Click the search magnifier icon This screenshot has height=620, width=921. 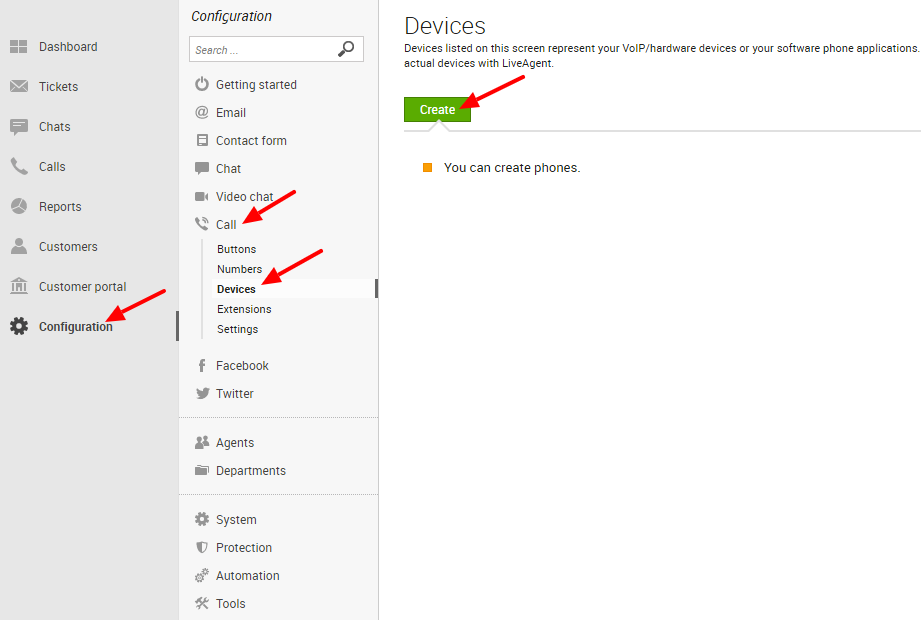coord(346,49)
